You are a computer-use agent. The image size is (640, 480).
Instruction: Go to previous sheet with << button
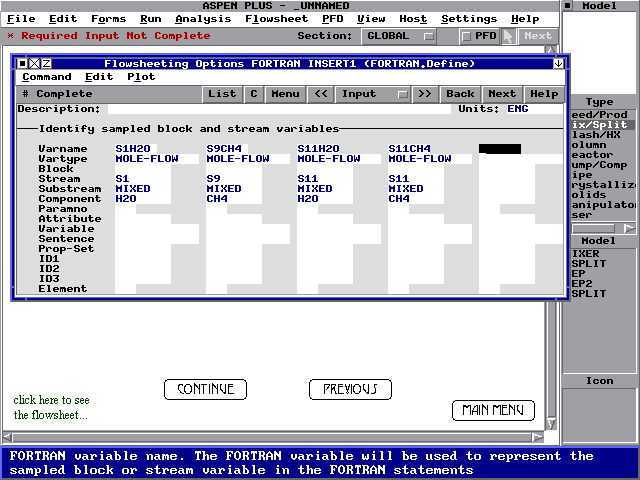pyautogui.click(x=320, y=94)
